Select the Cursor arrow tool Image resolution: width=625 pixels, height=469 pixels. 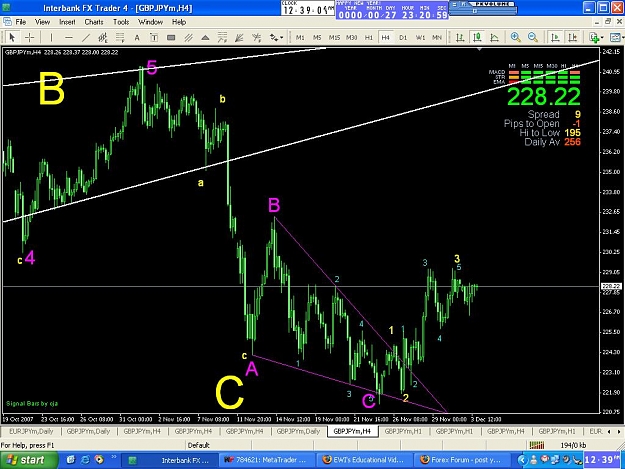pyautogui.click(x=12, y=37)
